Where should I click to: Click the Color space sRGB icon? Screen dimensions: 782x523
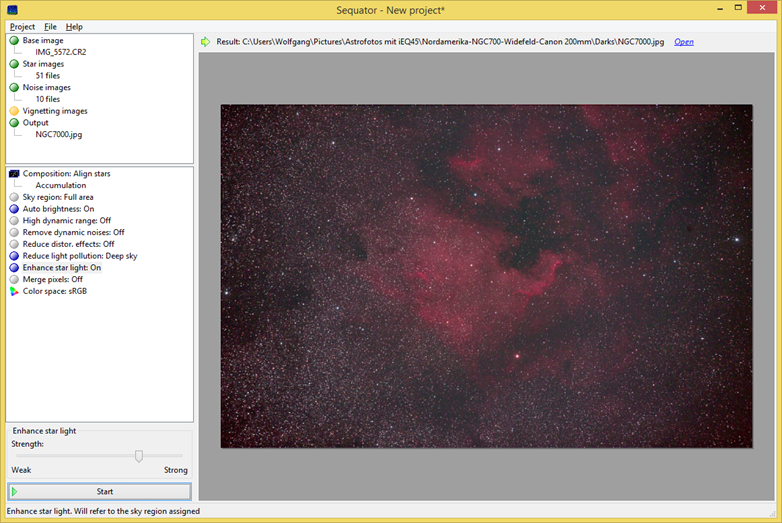pyautogui.click(x=14, y=291)
